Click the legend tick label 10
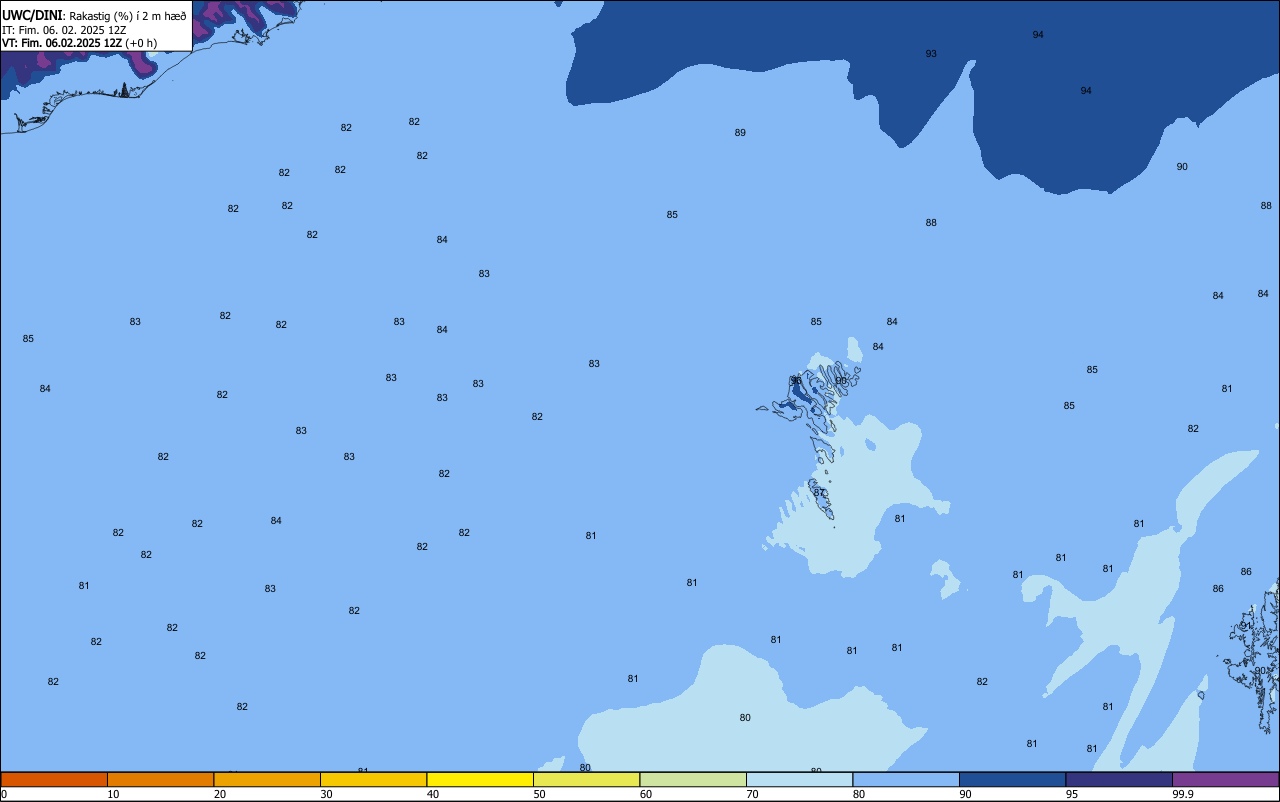1280x802 pixels. 113,794
